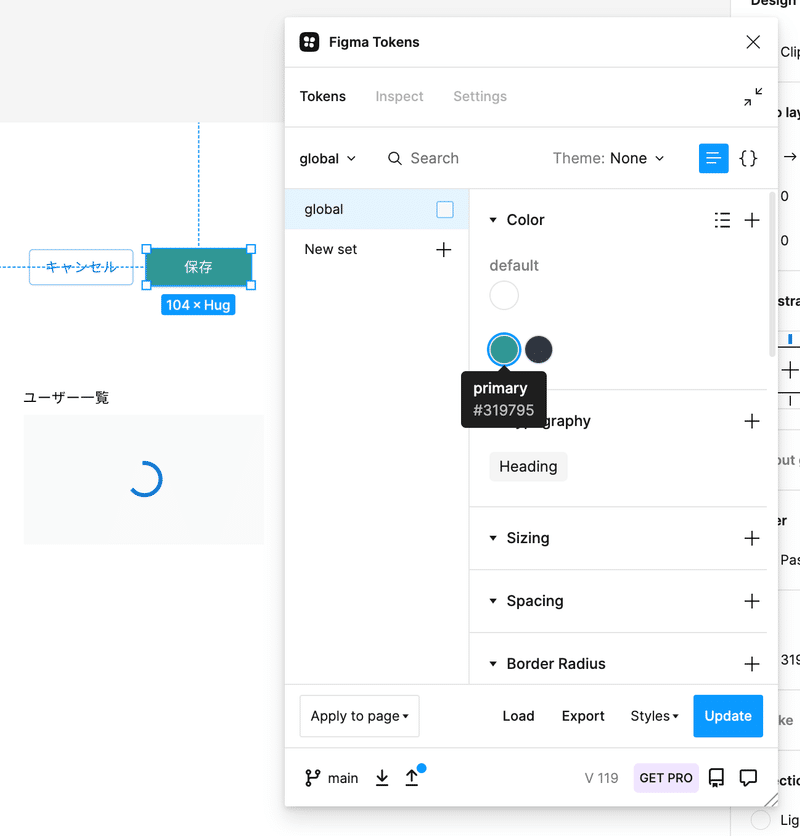This screenshot has height=836, width=800.
Task: Collapse the Color section
Action: coord(493,220)
